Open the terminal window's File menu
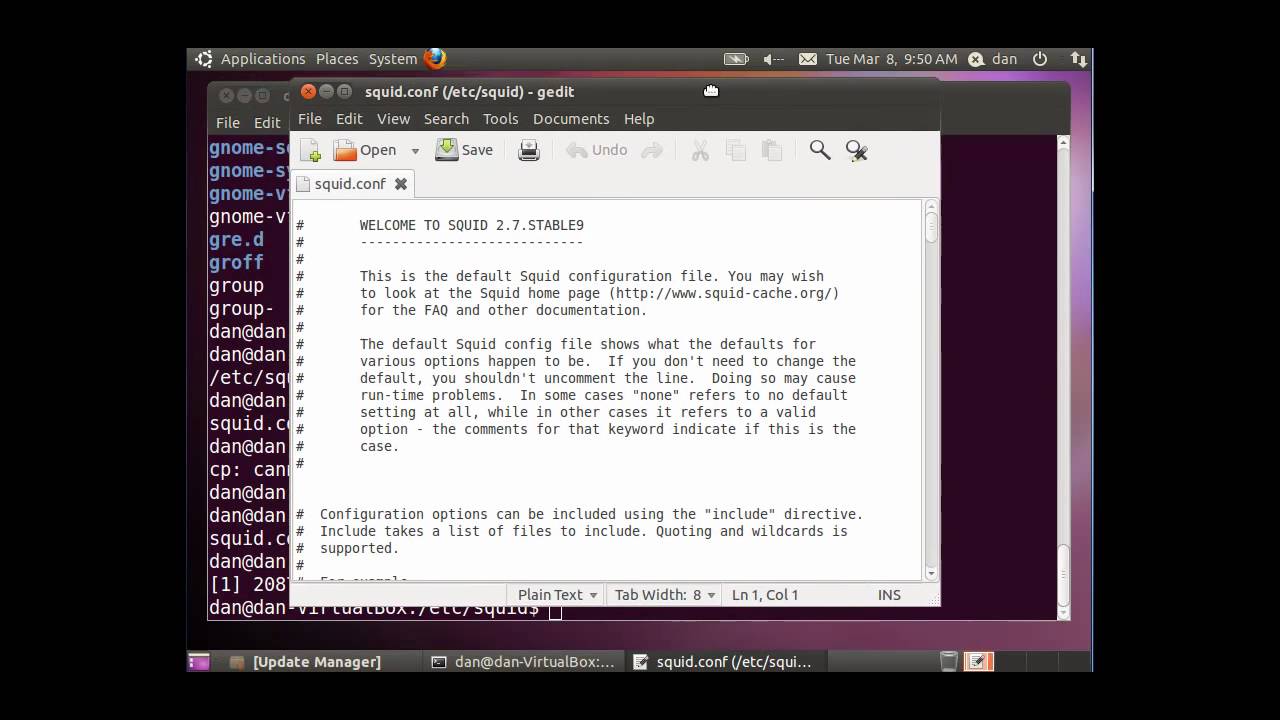 pyautogui.click(x=228, y=122)
